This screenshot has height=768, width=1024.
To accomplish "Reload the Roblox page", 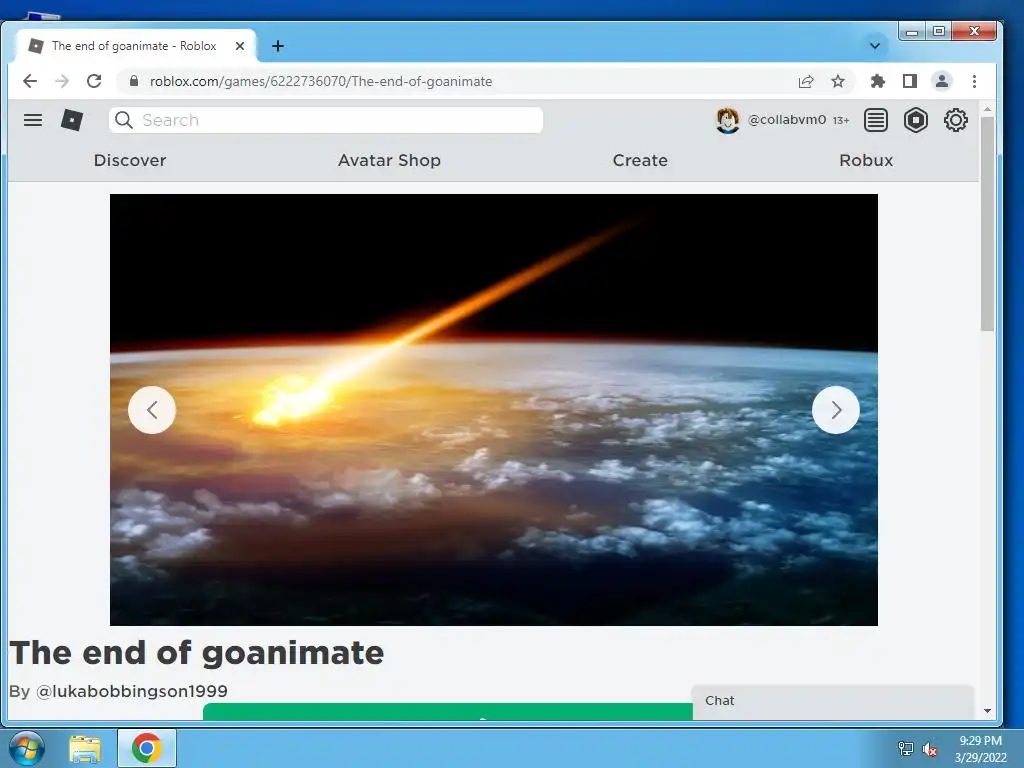I will coord(94,81).
